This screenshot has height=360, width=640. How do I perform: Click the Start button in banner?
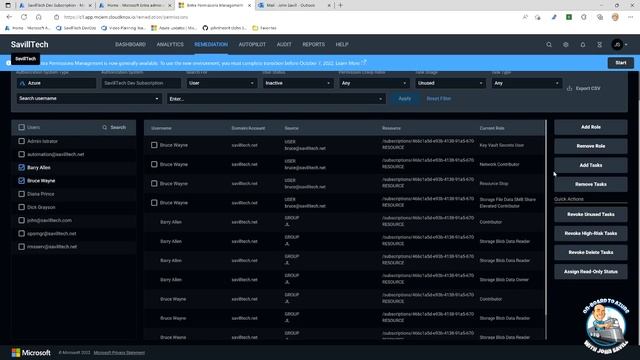pos(621,63)
